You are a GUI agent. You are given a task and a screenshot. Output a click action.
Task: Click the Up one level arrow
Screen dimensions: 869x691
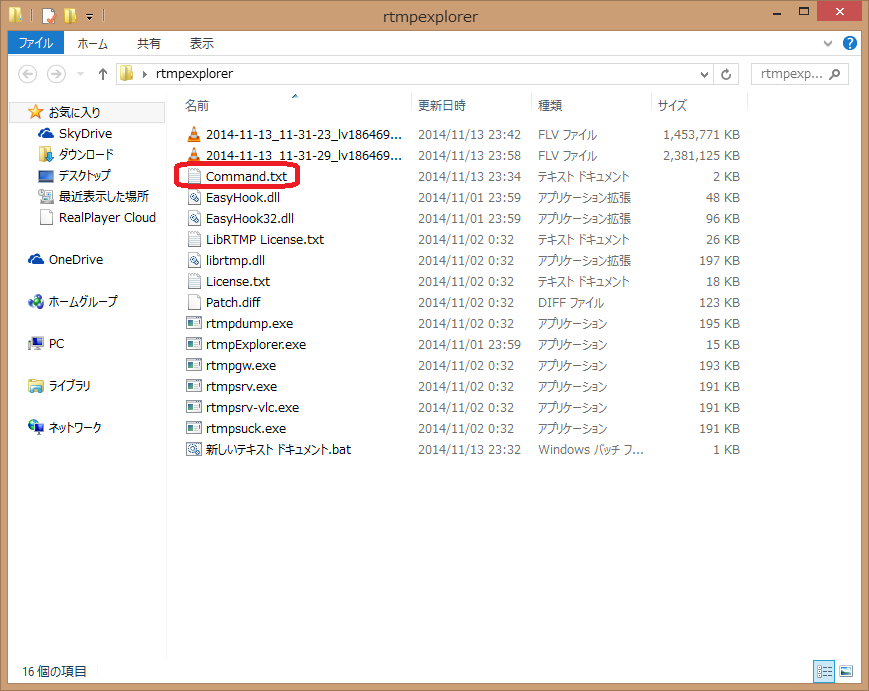point(102,74)
